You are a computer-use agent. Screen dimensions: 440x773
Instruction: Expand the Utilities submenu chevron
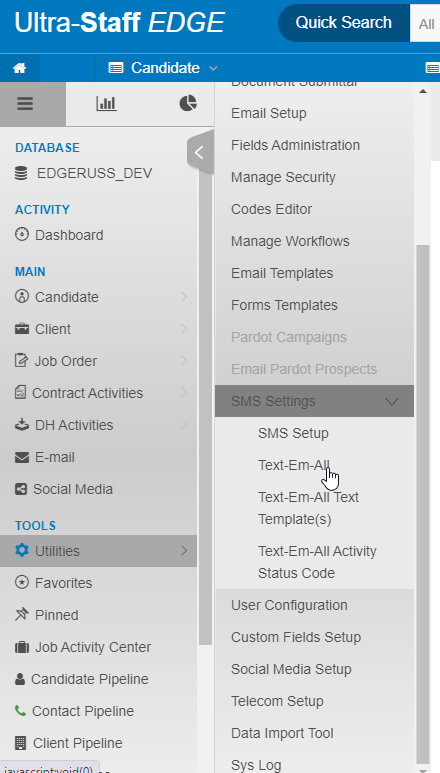pos(184,550)
